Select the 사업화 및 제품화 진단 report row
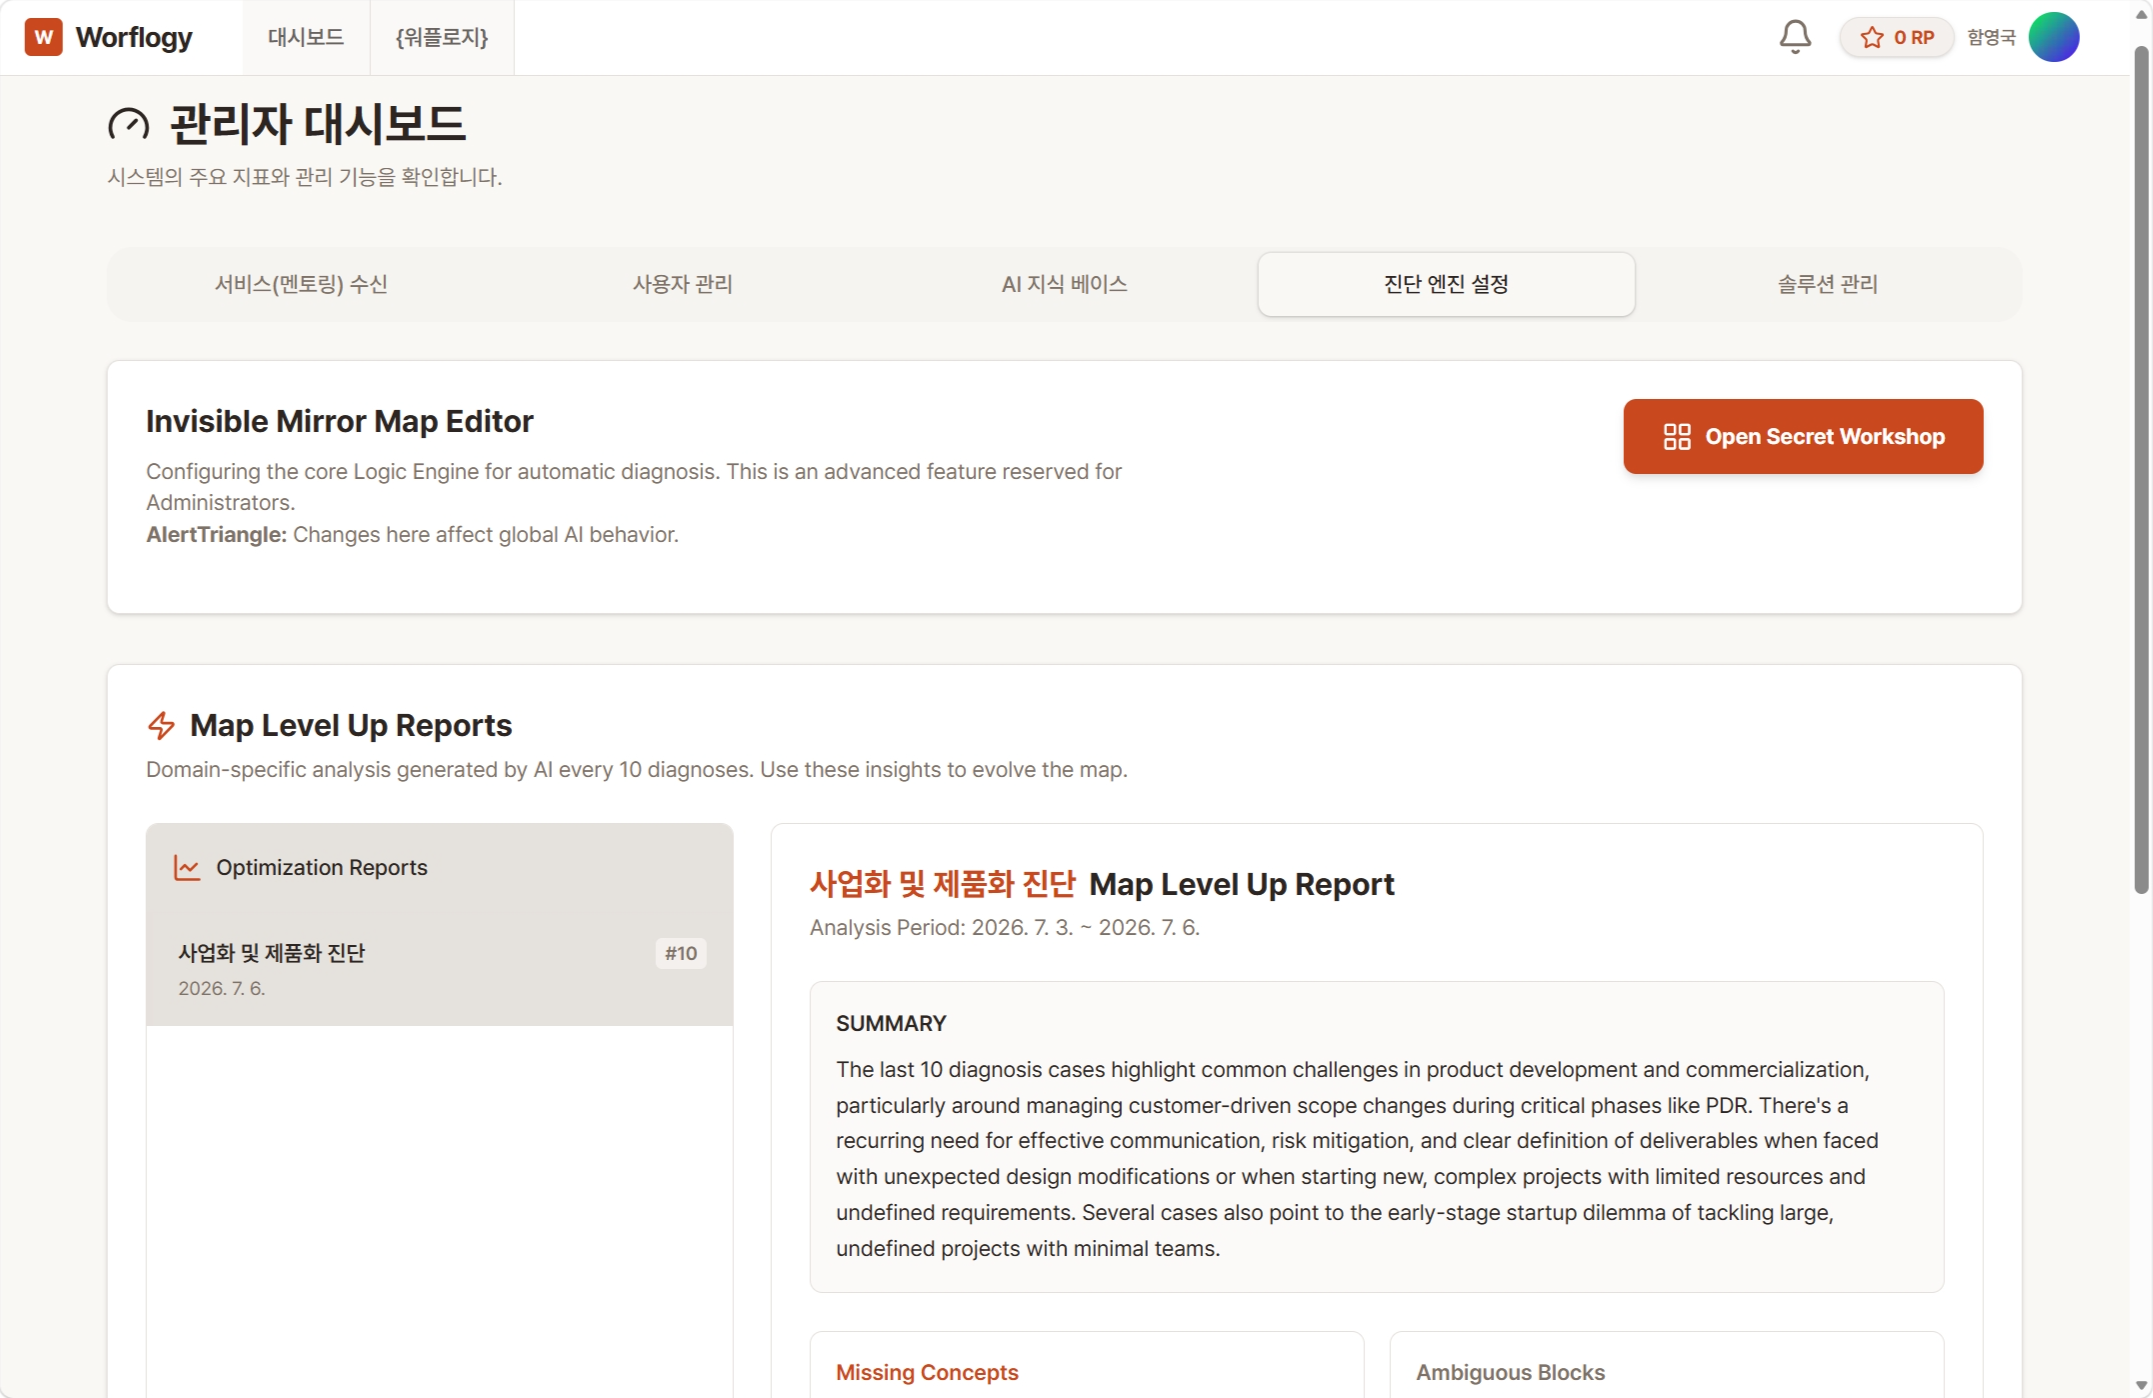This screenshot has height=1398, width=2153. 440,968
